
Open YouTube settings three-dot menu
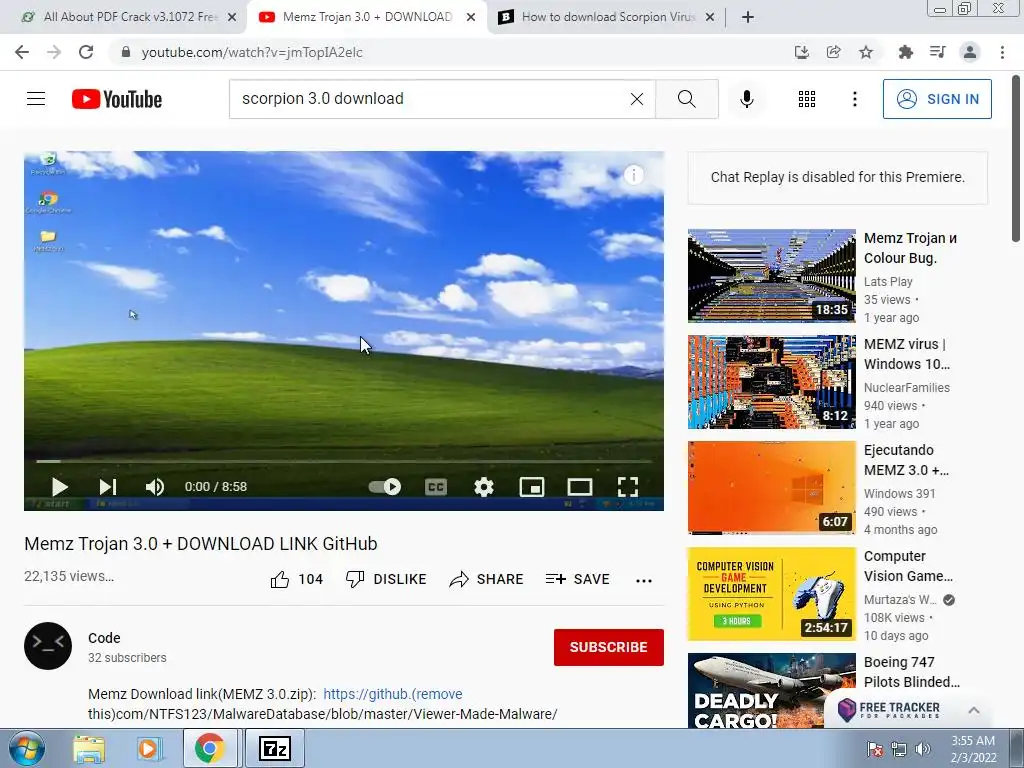(x=854, y=99)
